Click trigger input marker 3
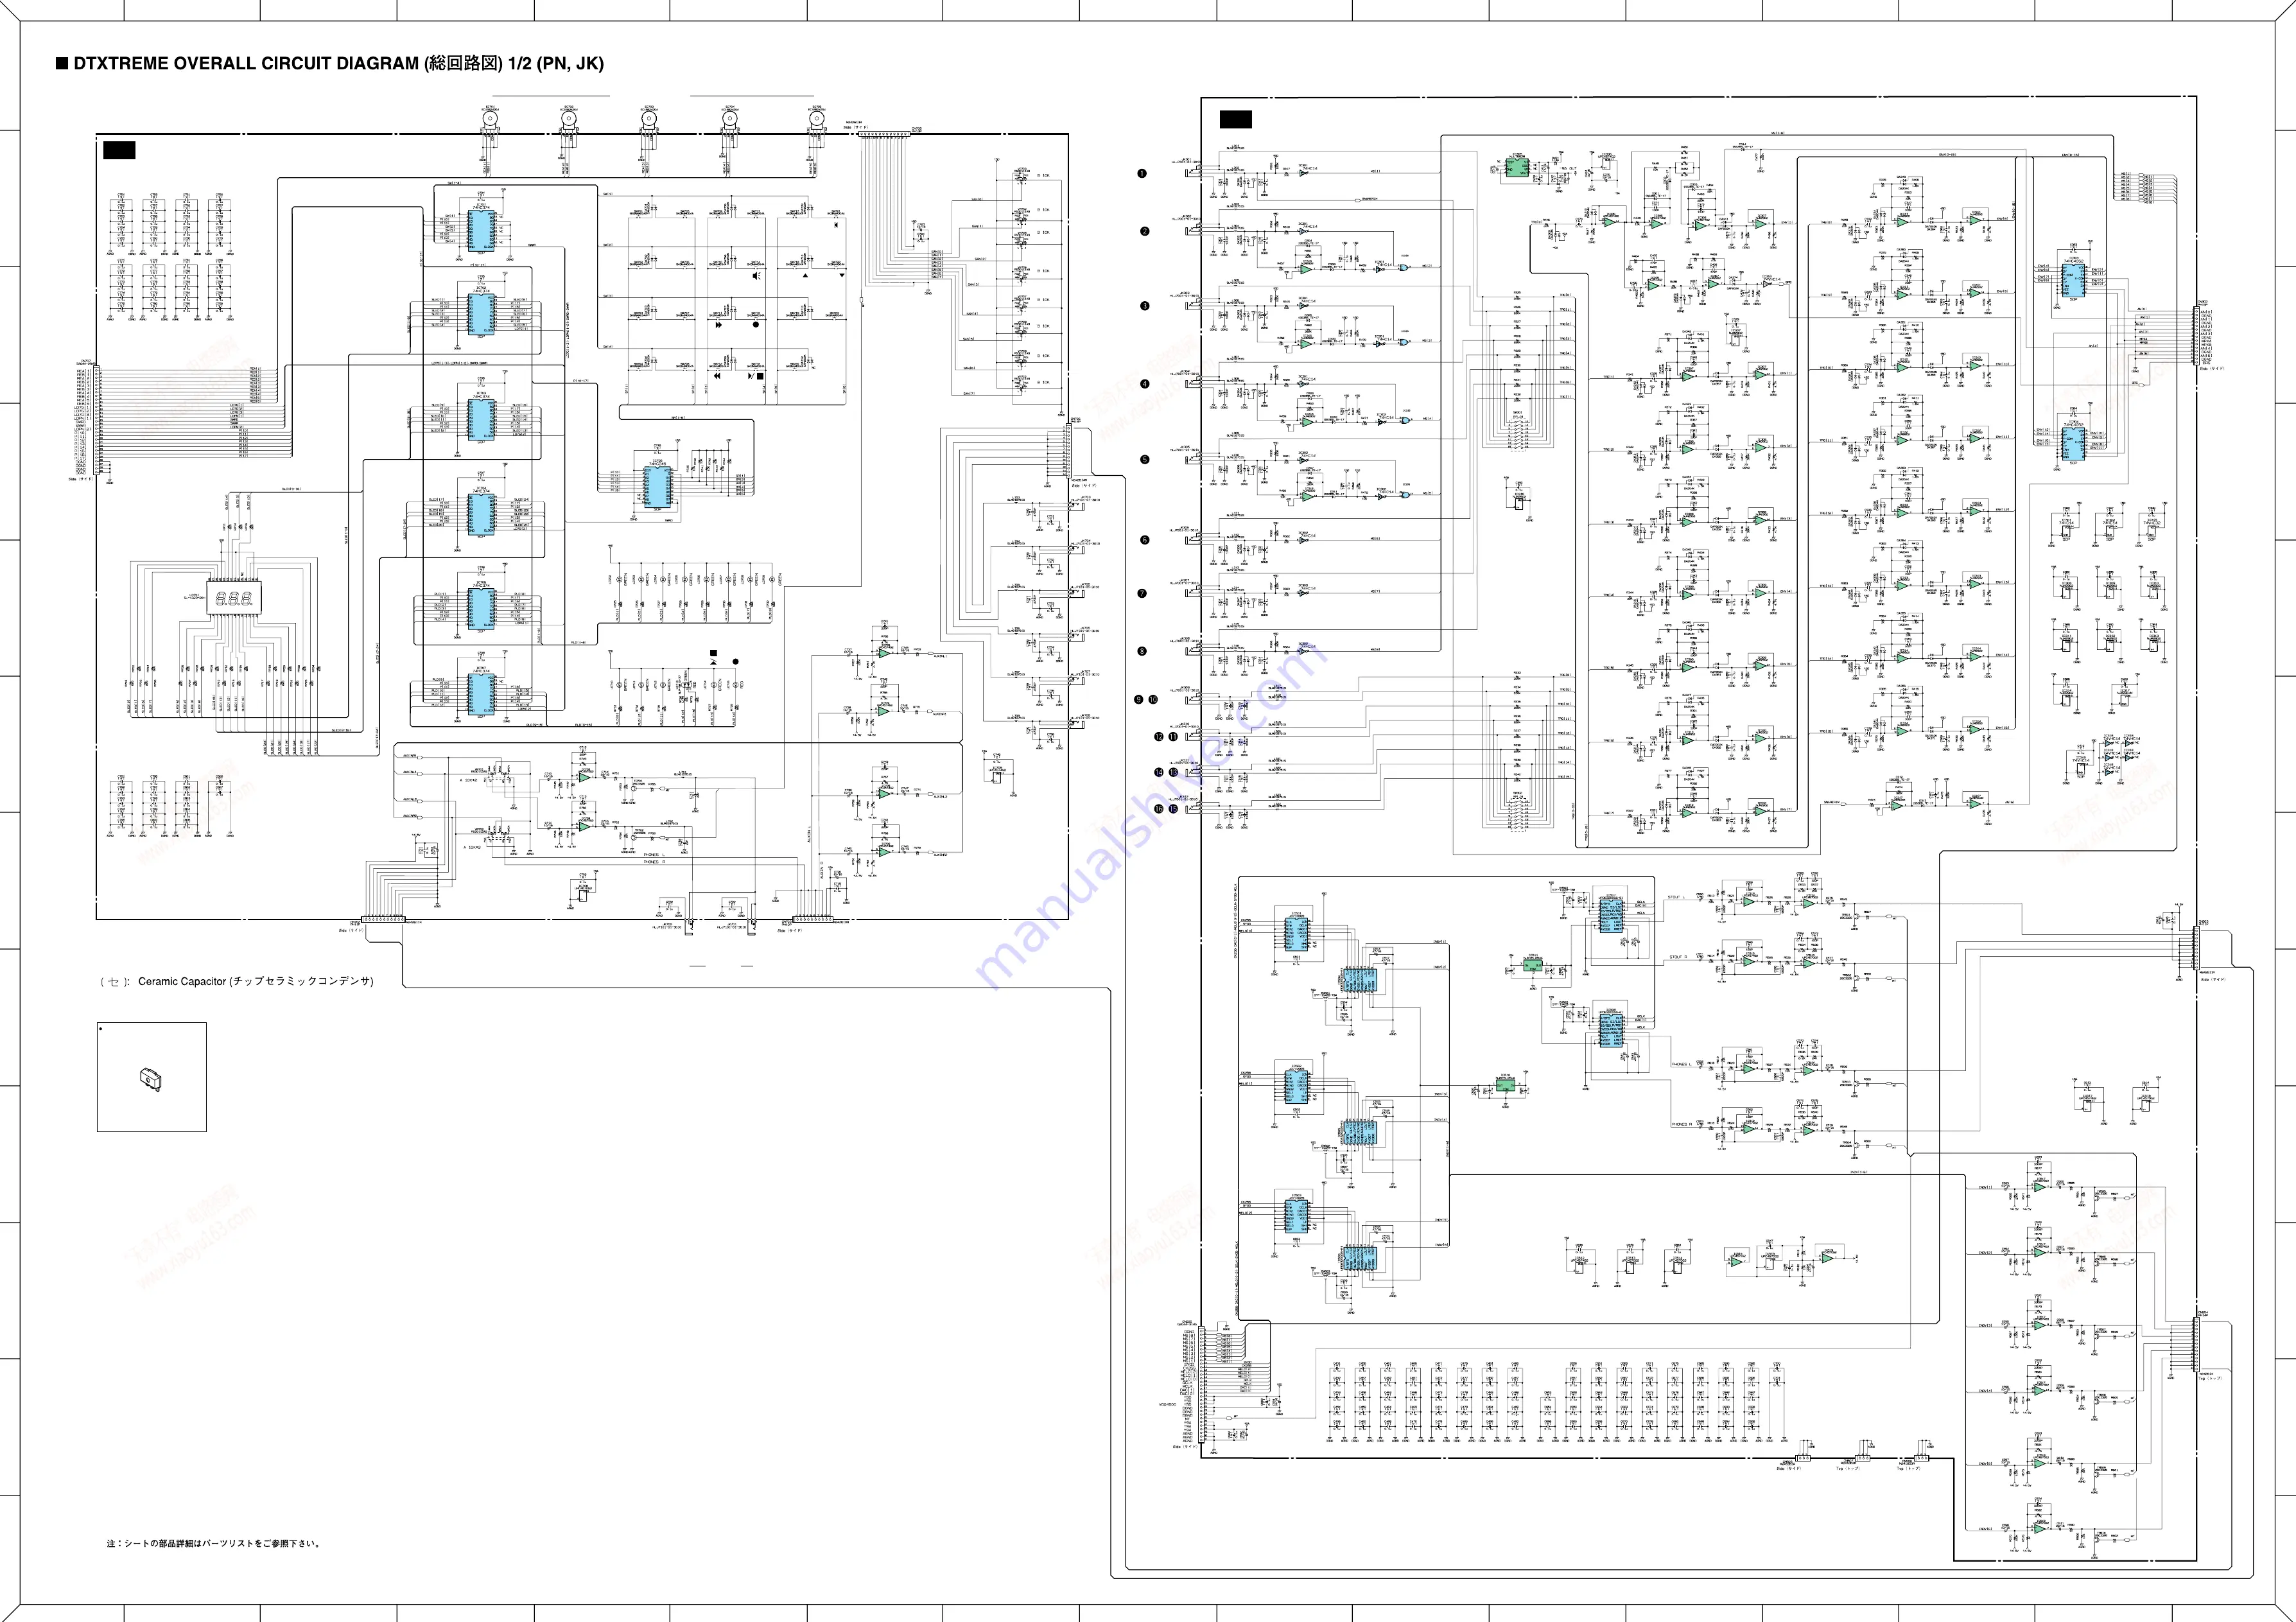The image size is (2296, 1622). point(1145,306)
